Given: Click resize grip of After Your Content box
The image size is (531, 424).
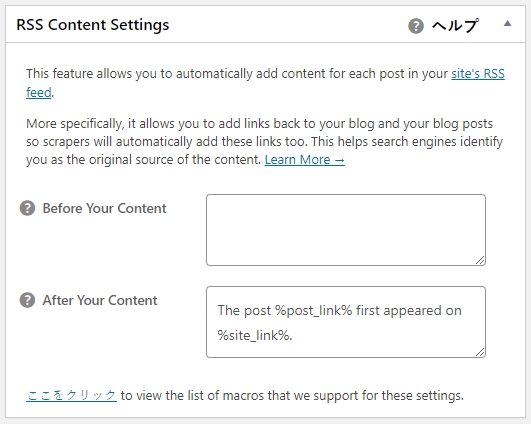Looking at the screenshot, I should point(480,352).
